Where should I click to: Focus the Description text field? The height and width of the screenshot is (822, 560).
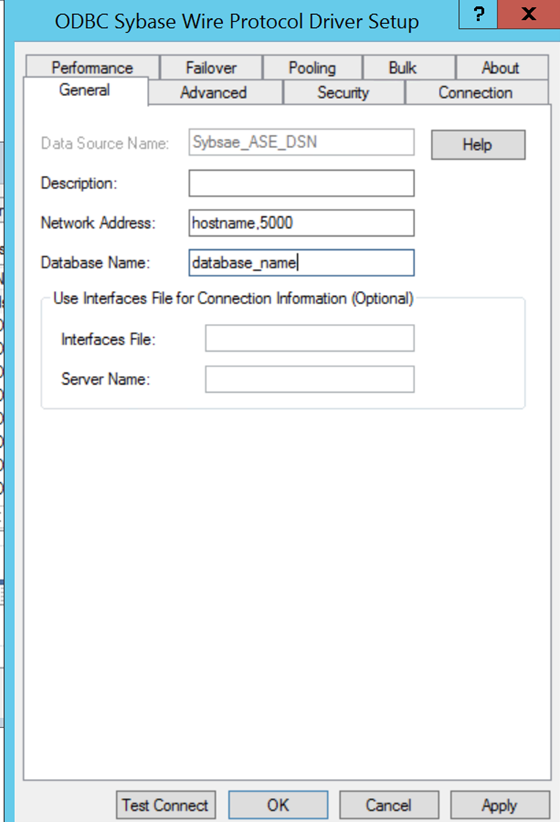(301, 183)
